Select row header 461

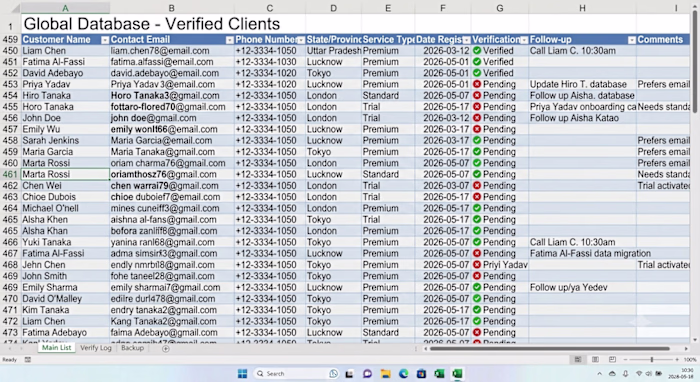[10, 174]
